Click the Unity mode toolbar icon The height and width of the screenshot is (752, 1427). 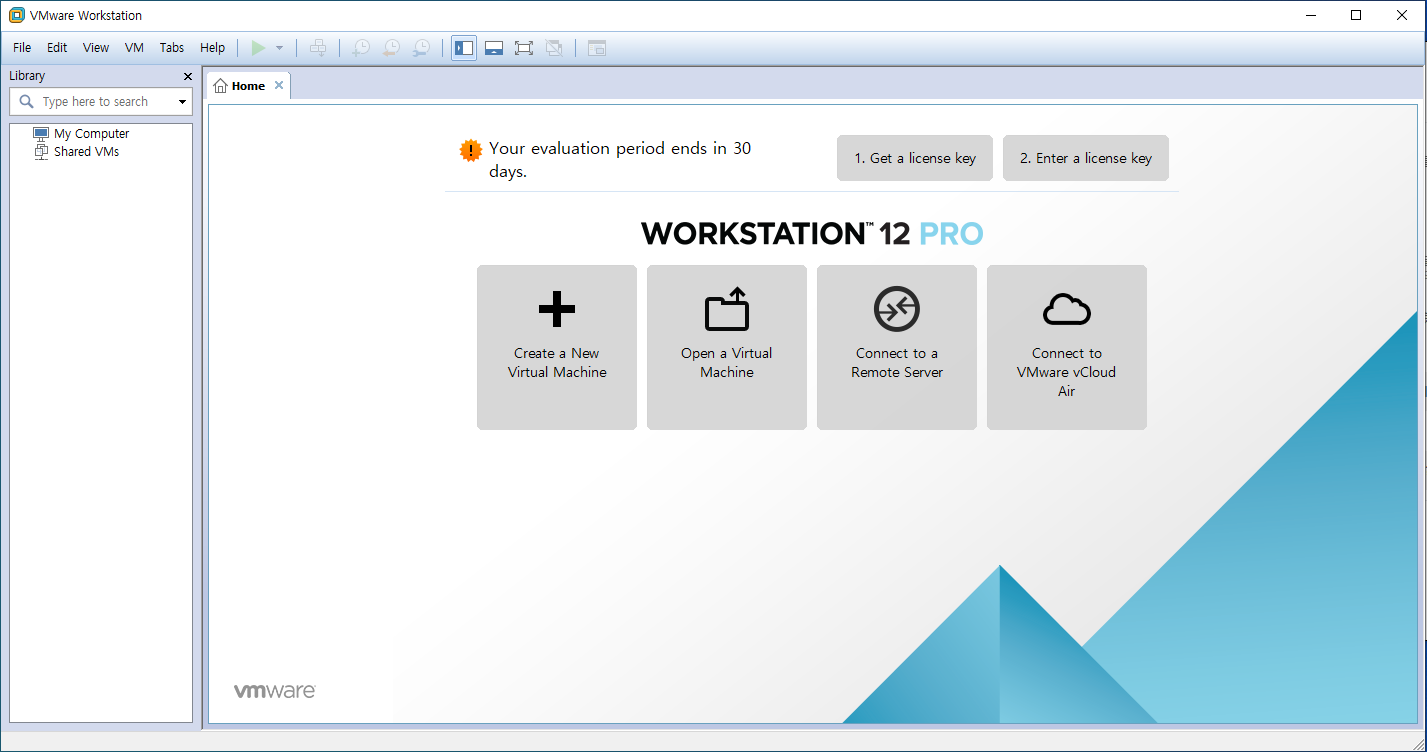click(x=554, y=47)
